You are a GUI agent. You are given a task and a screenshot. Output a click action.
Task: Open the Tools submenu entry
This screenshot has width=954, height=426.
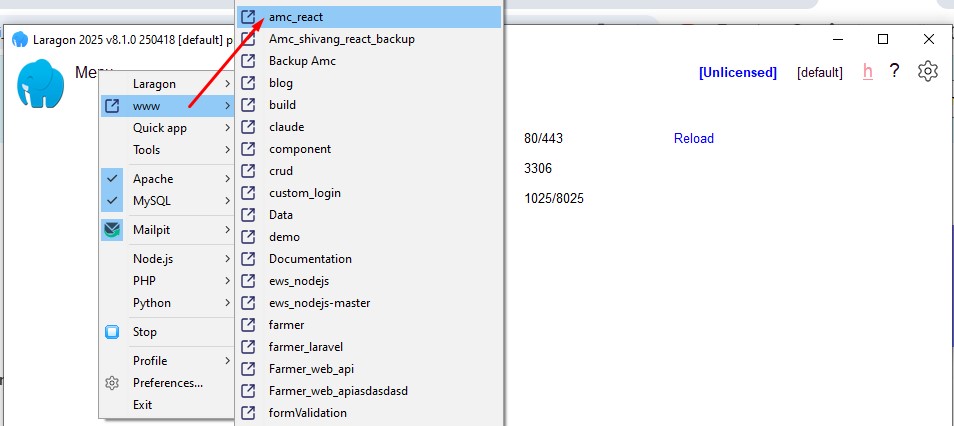click(x=147, y=150)
